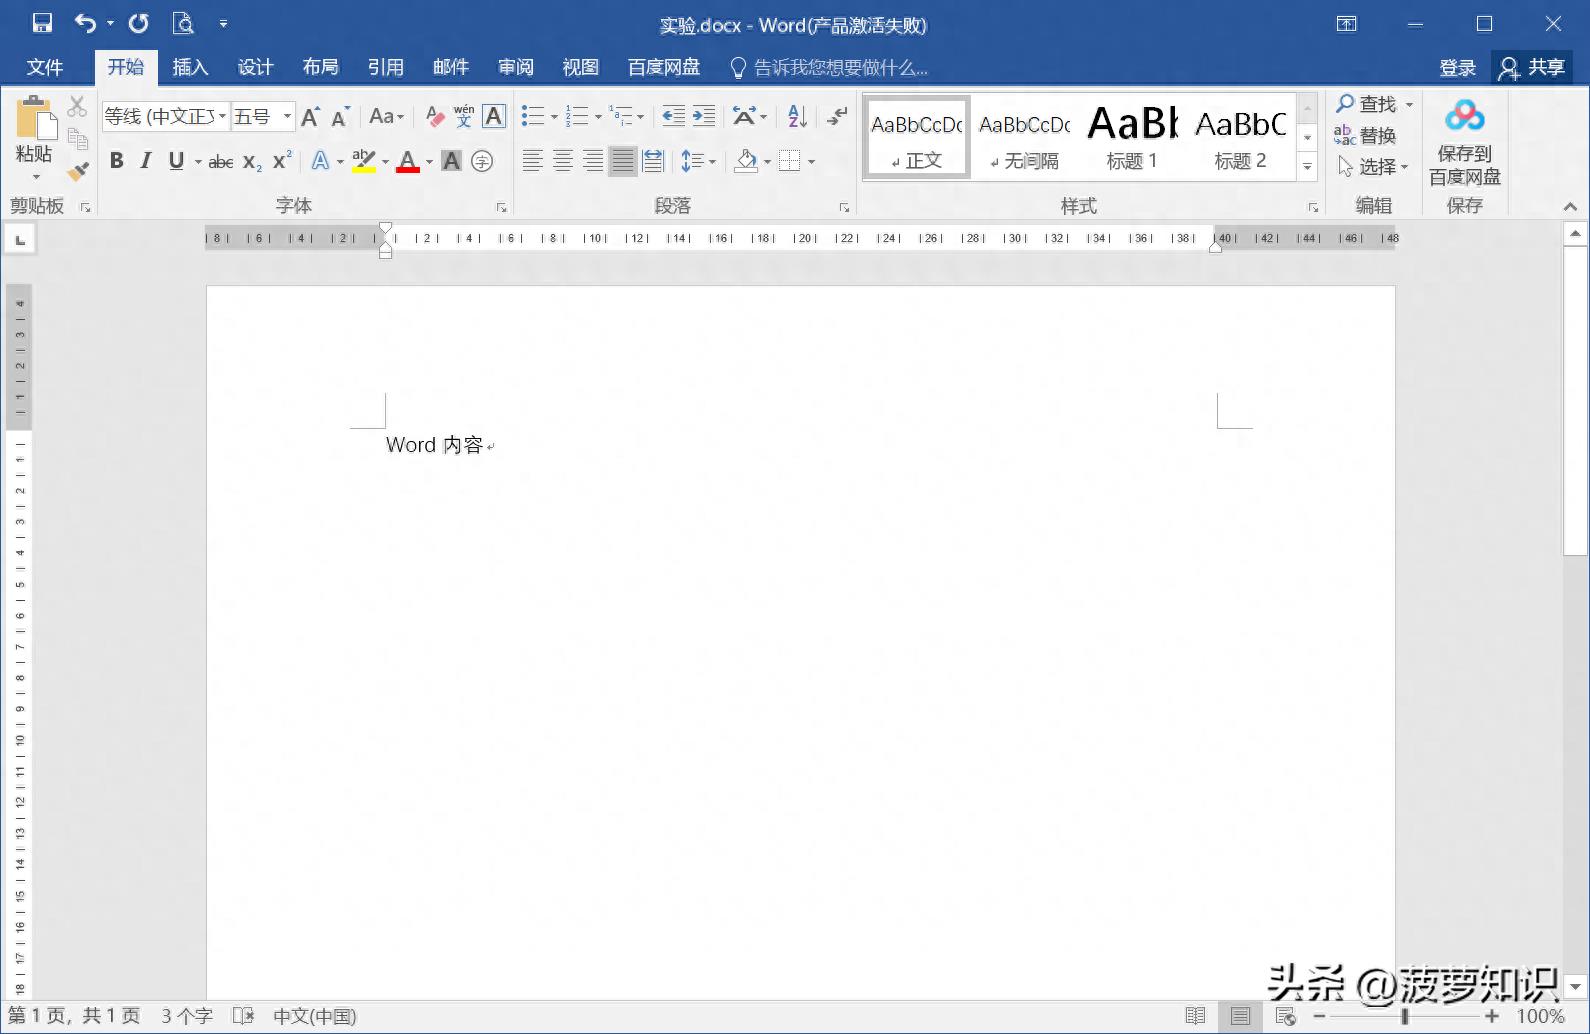Apply the 标题 1 style
The height and width of the screenshot is (1034, 1590).
tap(1132, 138)
